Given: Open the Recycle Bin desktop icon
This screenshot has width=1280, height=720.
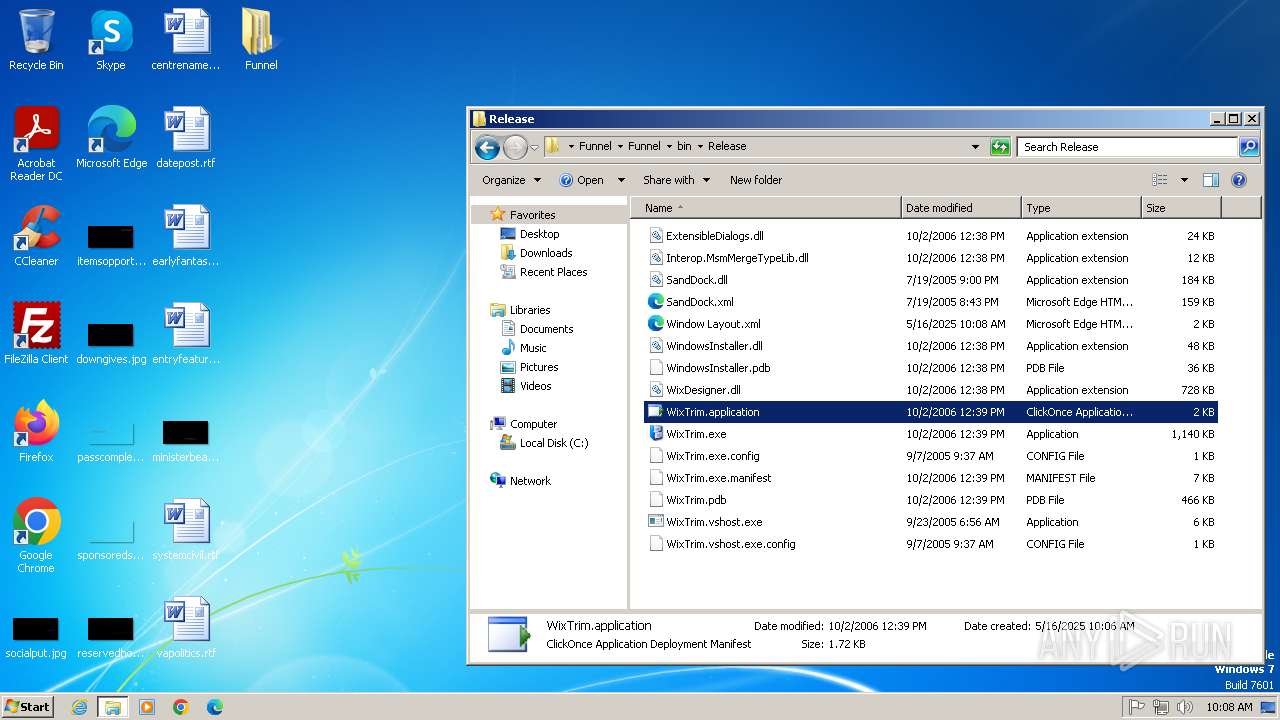Looking at the screenshot, I should pyautogui.click(x=36, y=41).
